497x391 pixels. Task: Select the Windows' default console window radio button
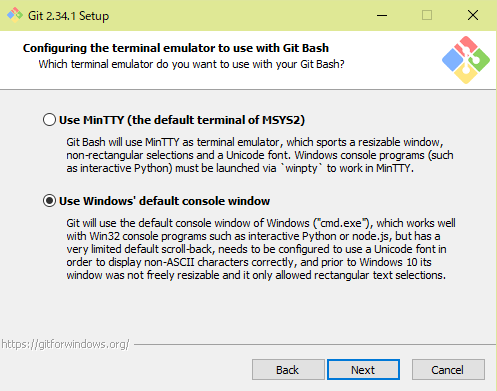coord(49,201)
